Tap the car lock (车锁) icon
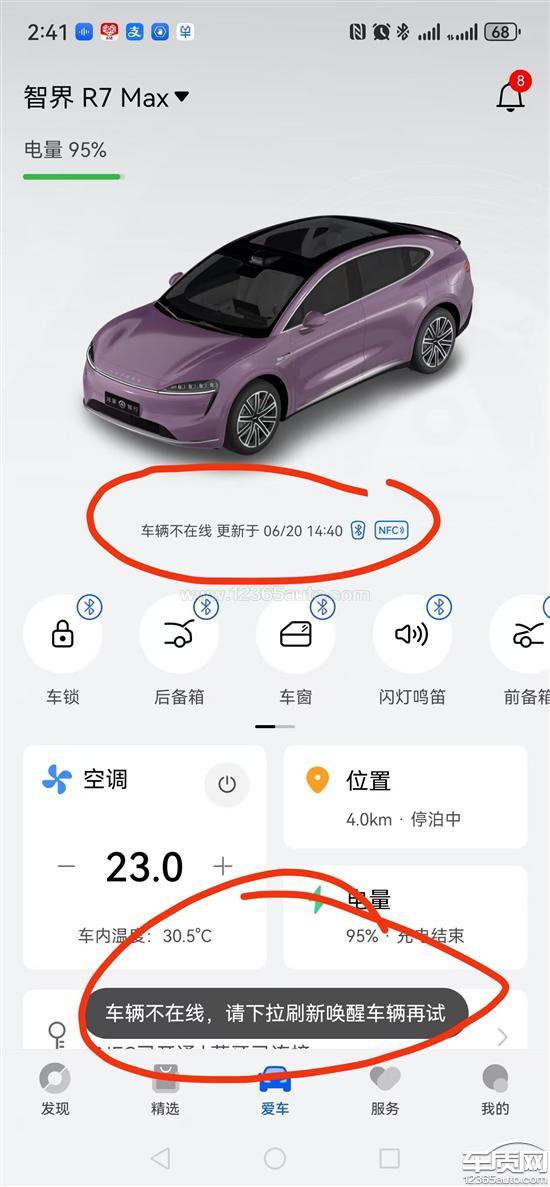 click(x=63, y=634)
